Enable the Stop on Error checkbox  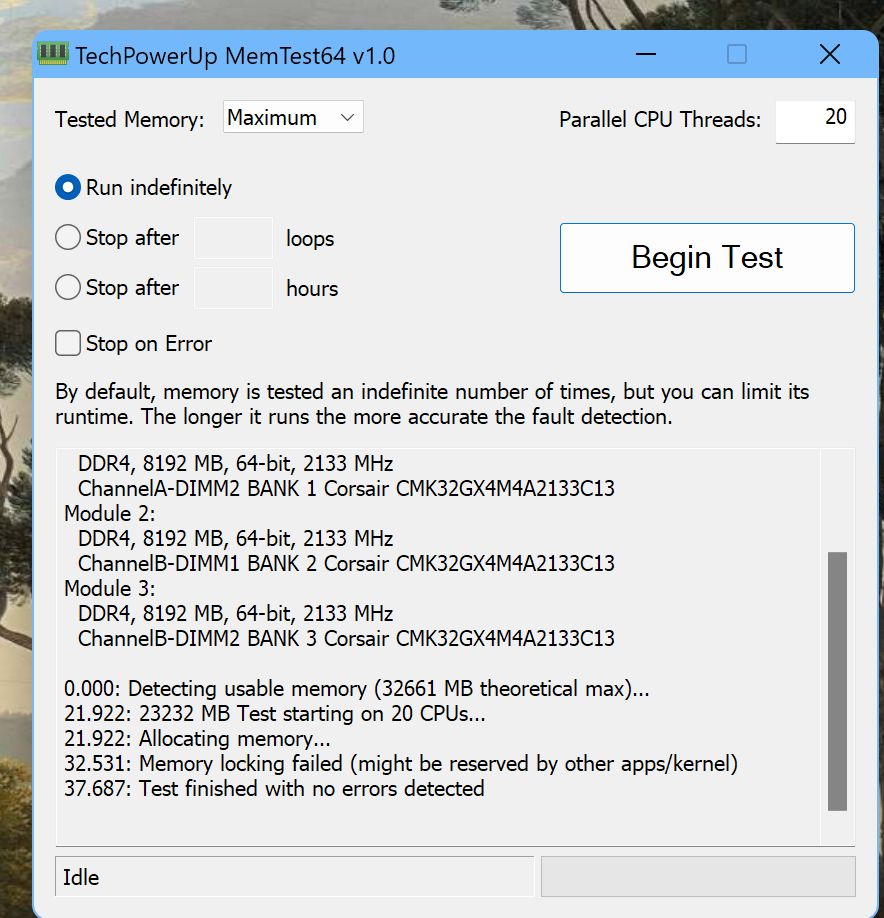(68, 343)
